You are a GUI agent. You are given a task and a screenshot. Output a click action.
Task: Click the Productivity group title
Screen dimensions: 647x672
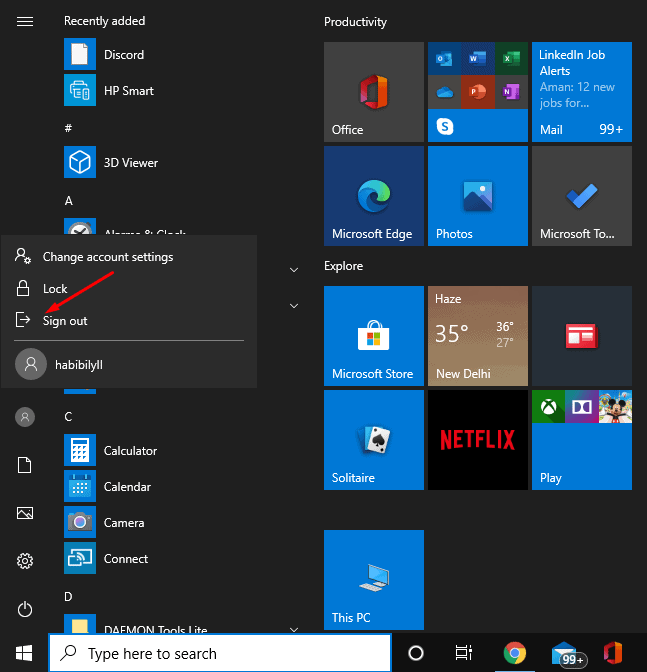click(355, 22)
